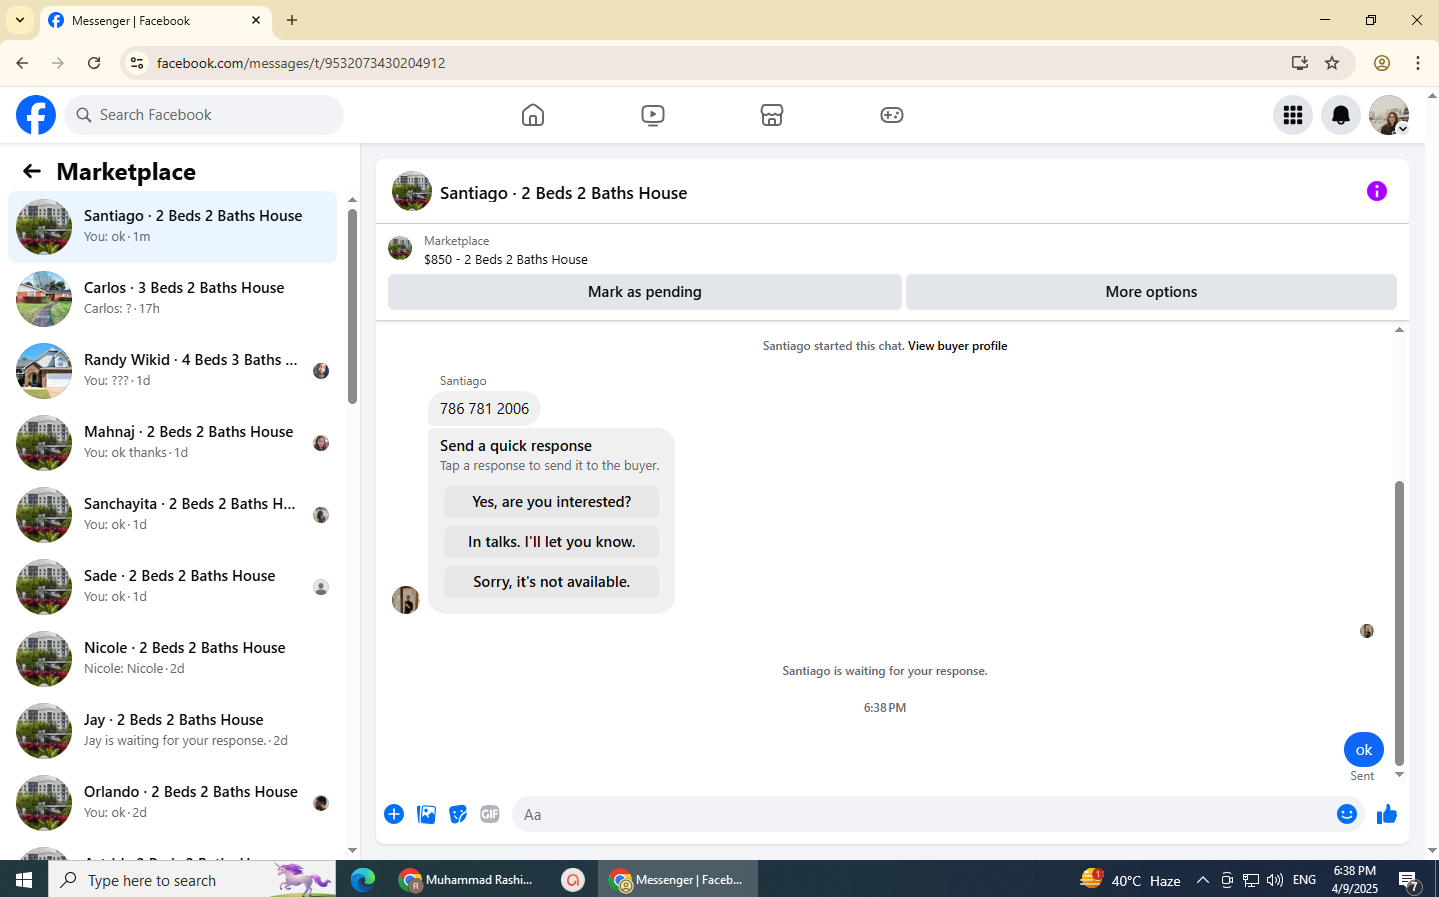Click the taskbar search box
Viewport: 1439px width, 897px height.
tap(192, 880)
